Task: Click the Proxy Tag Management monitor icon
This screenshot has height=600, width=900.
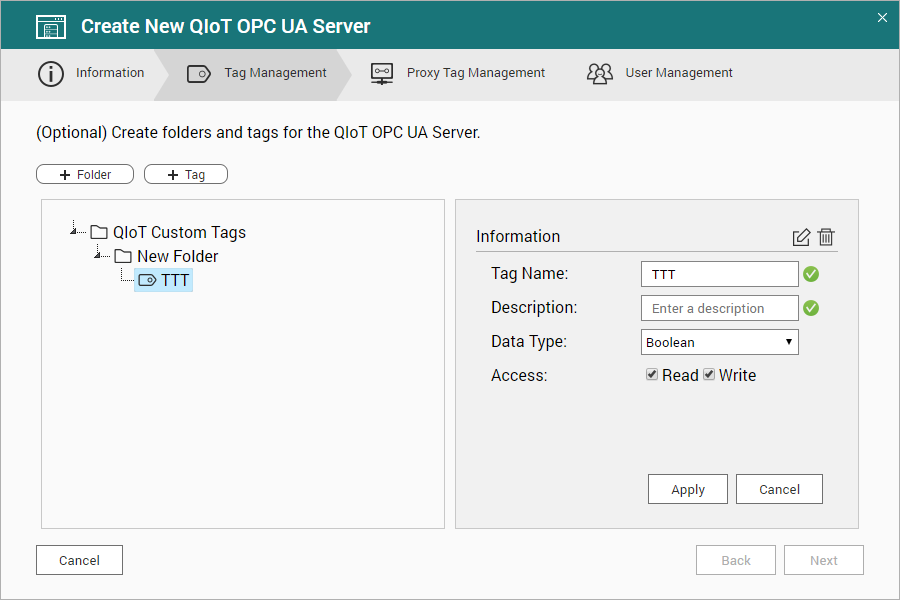Action: point(382,74)
